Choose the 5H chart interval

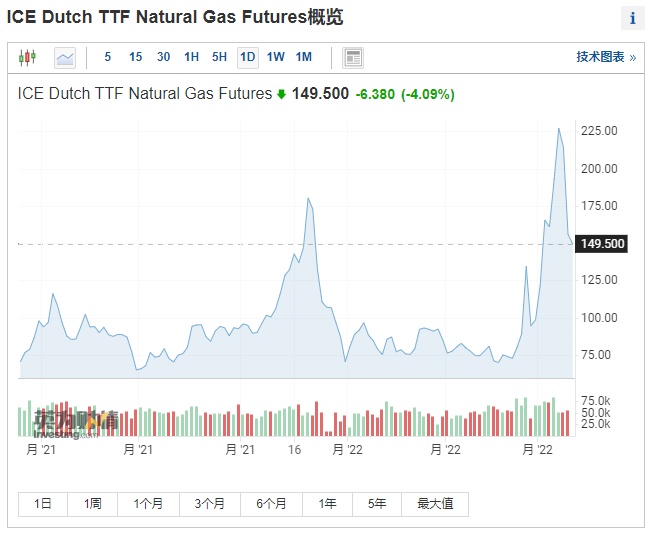click(219, 57)
